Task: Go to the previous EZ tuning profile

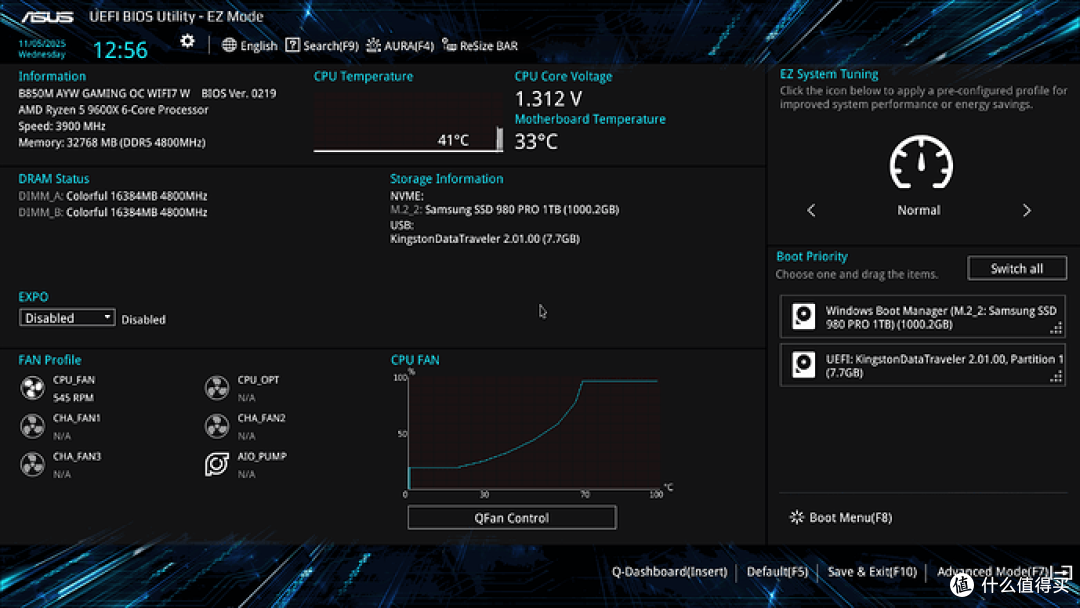Action: coord(811,210)
